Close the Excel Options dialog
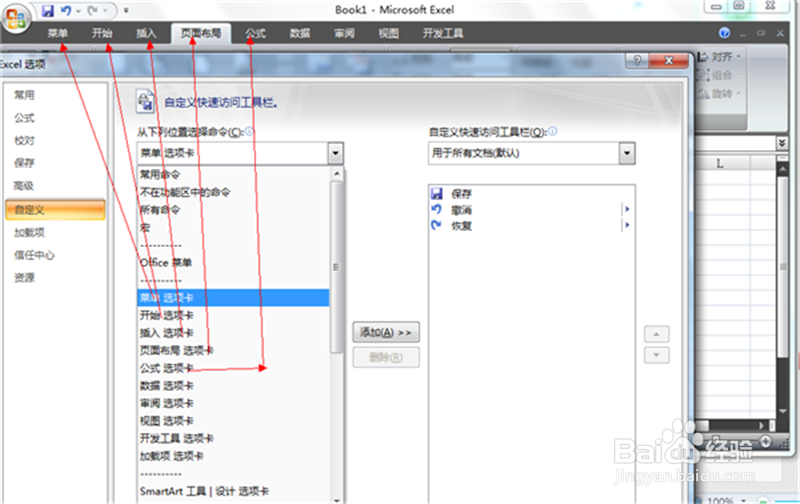The height and width of the screenshot is (504, 800). click(x=668, y=60)
